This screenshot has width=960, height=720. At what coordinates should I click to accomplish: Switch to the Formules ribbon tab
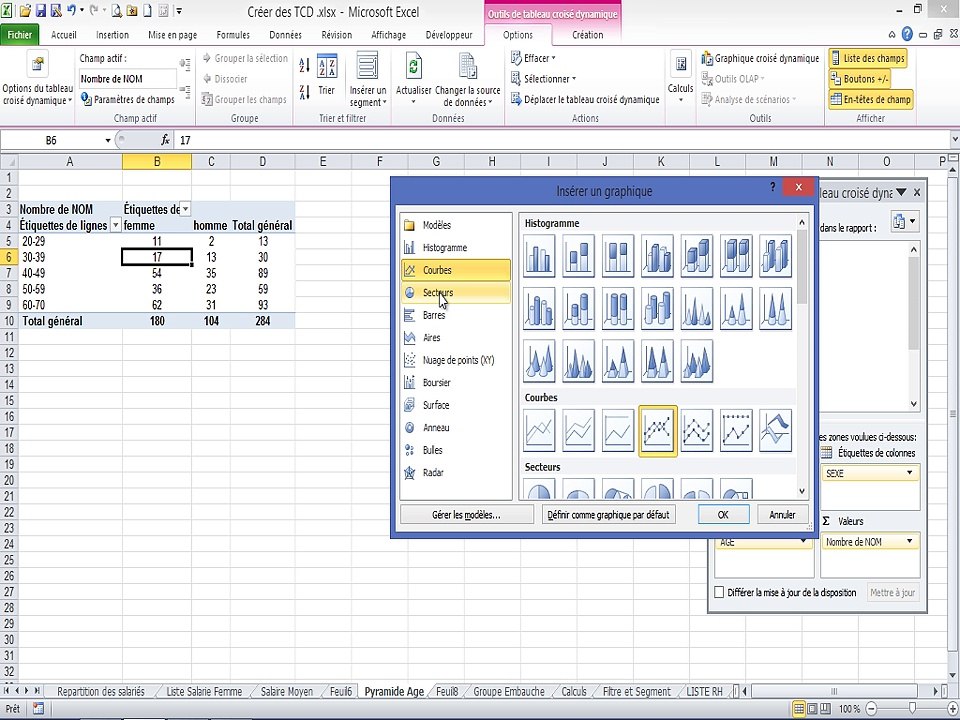[233, 35]
